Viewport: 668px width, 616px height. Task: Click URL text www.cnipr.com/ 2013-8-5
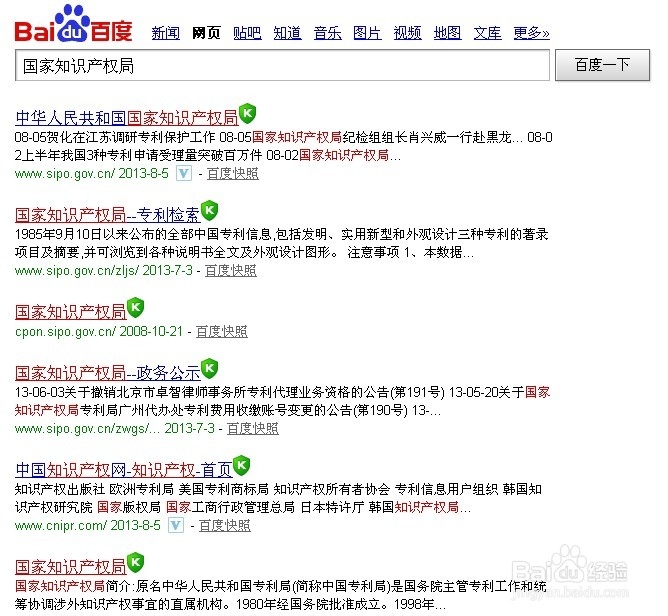pos(88,525)
